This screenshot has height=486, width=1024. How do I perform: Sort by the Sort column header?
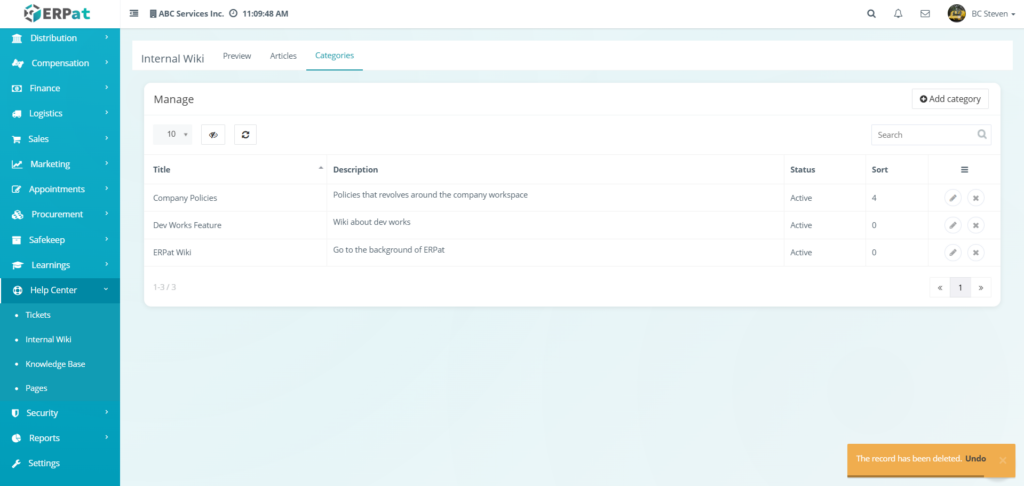pos(897,170)
